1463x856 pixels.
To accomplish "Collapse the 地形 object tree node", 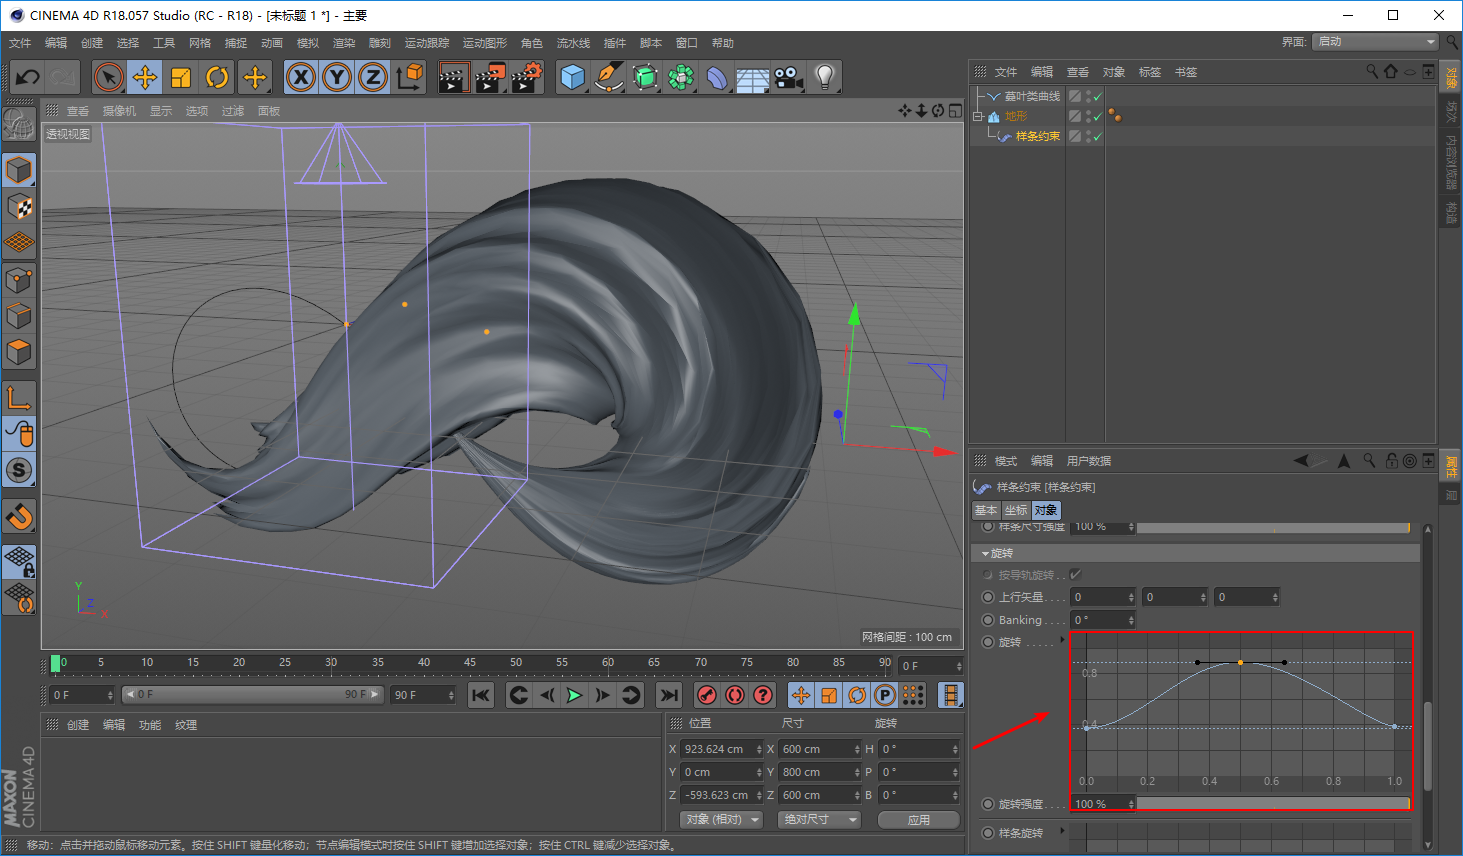I will click(x=978, y=116).
